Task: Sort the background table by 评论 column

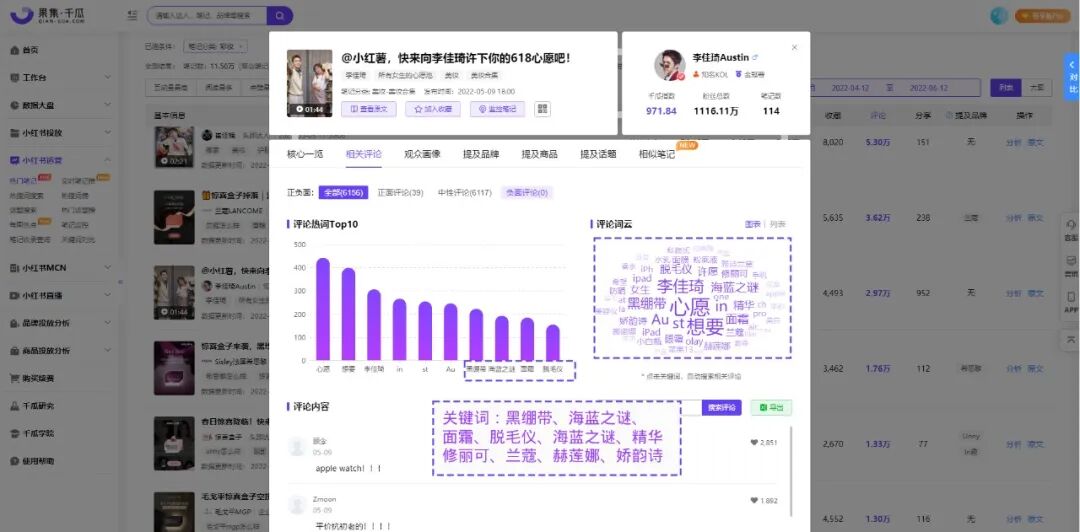Action: coord(878,116)
